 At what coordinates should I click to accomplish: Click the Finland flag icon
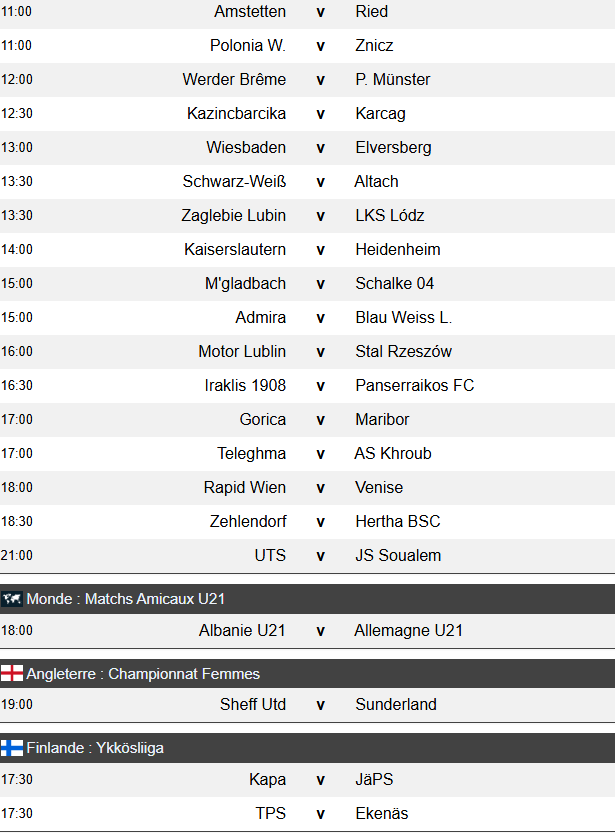pyautogui.click(x=13, y=748)
